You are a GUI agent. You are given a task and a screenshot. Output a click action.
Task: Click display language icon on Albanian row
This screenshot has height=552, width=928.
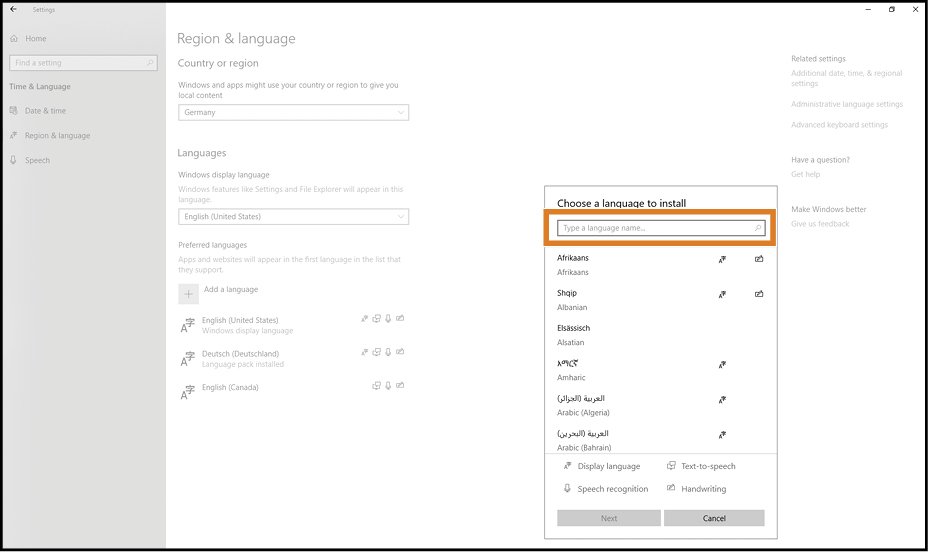coord(722,294)
